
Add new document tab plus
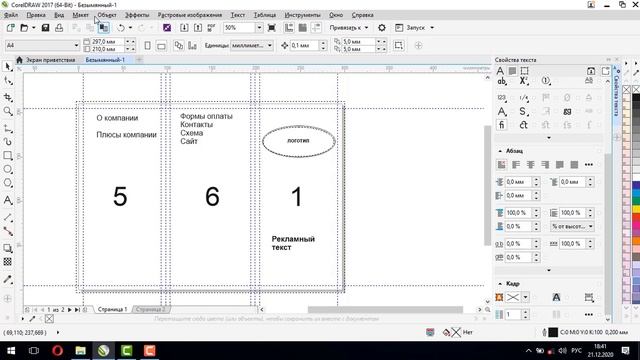[139, 60]
